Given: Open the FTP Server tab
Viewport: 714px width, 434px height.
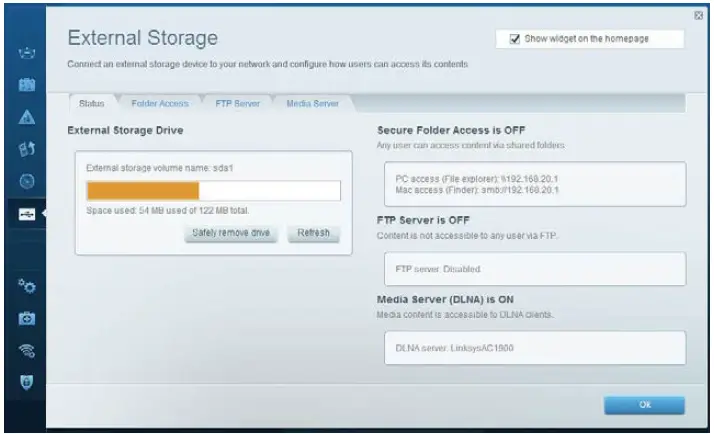Looking at the screenshot, I should (x=237, y=103).
